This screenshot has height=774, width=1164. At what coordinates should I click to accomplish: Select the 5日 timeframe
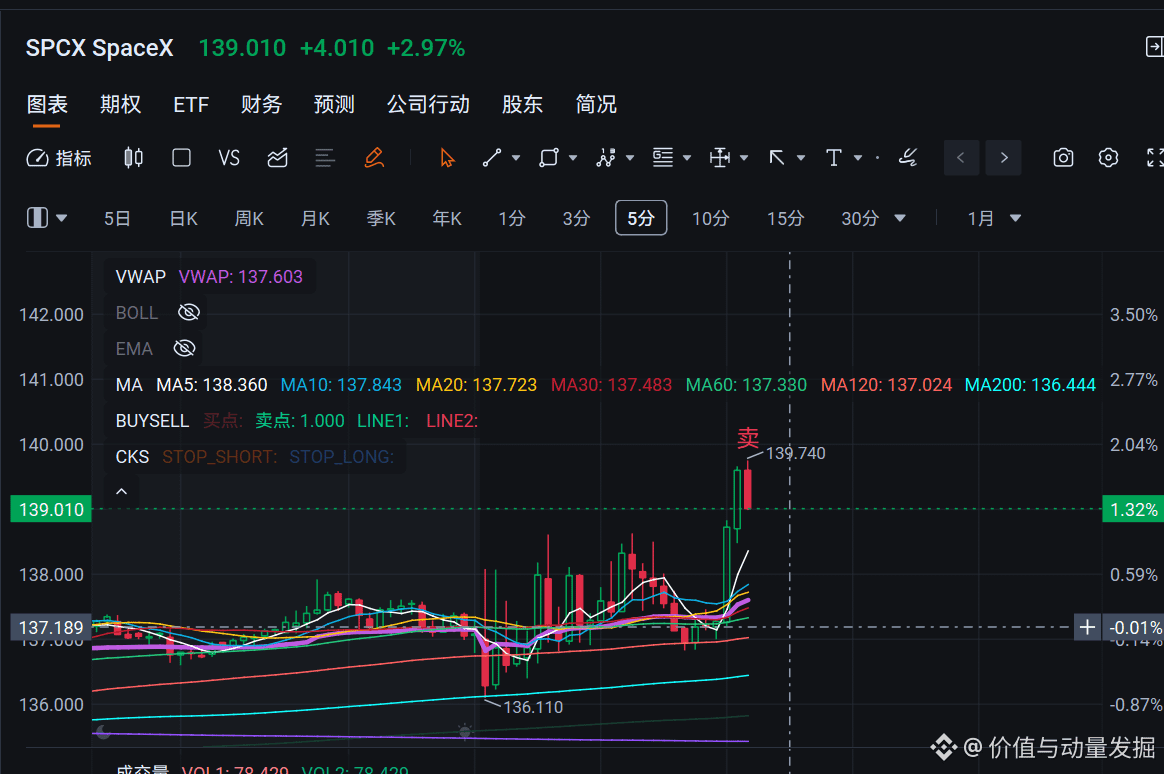(x=117, y=218)
